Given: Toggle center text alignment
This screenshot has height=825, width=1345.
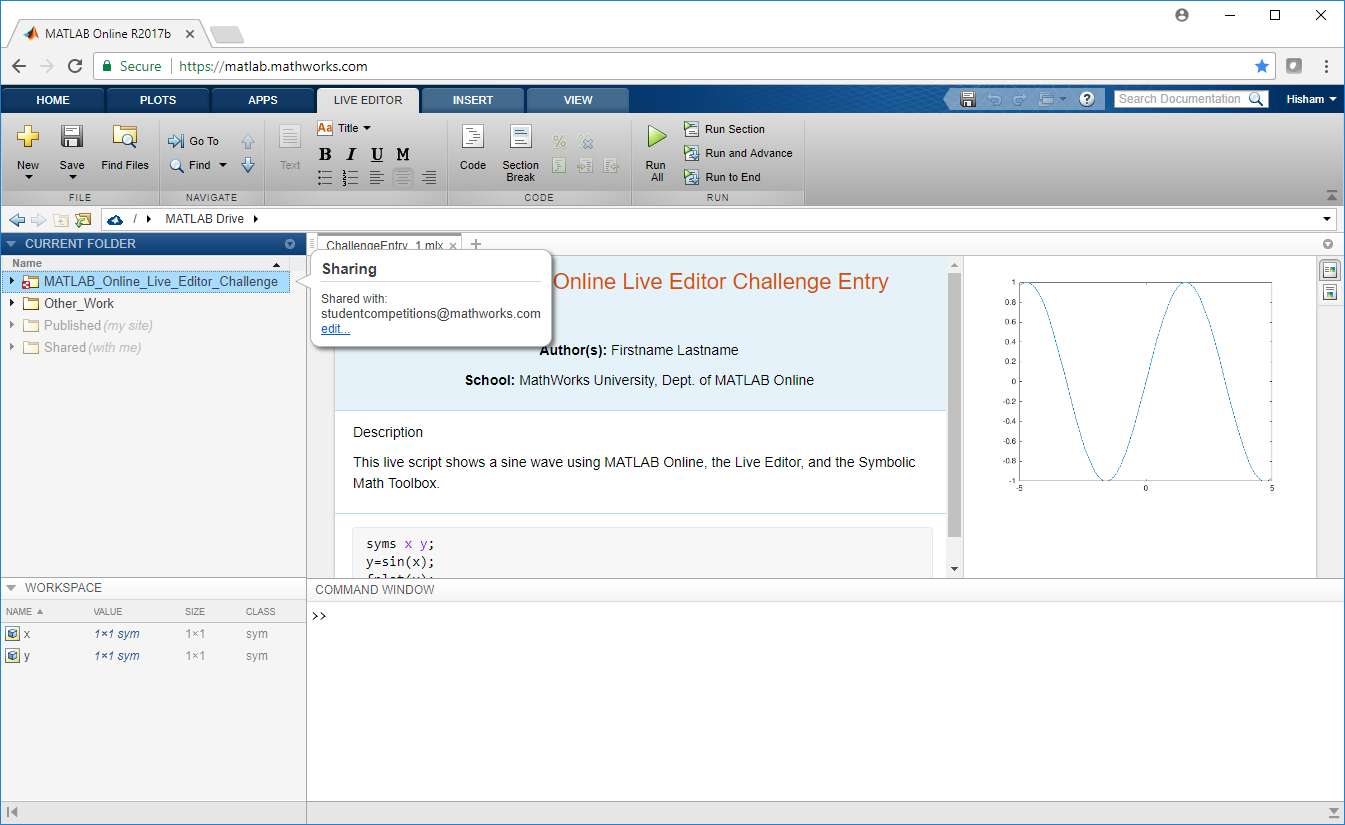Looking at the screenshot, I should click(403, 178).
